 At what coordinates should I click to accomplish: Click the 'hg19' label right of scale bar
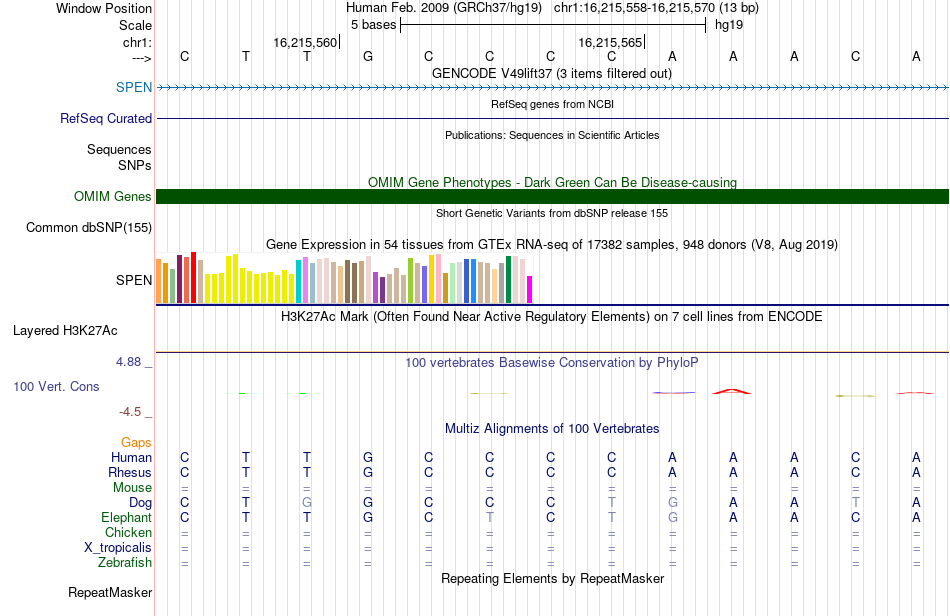click(x=729, y=25)
